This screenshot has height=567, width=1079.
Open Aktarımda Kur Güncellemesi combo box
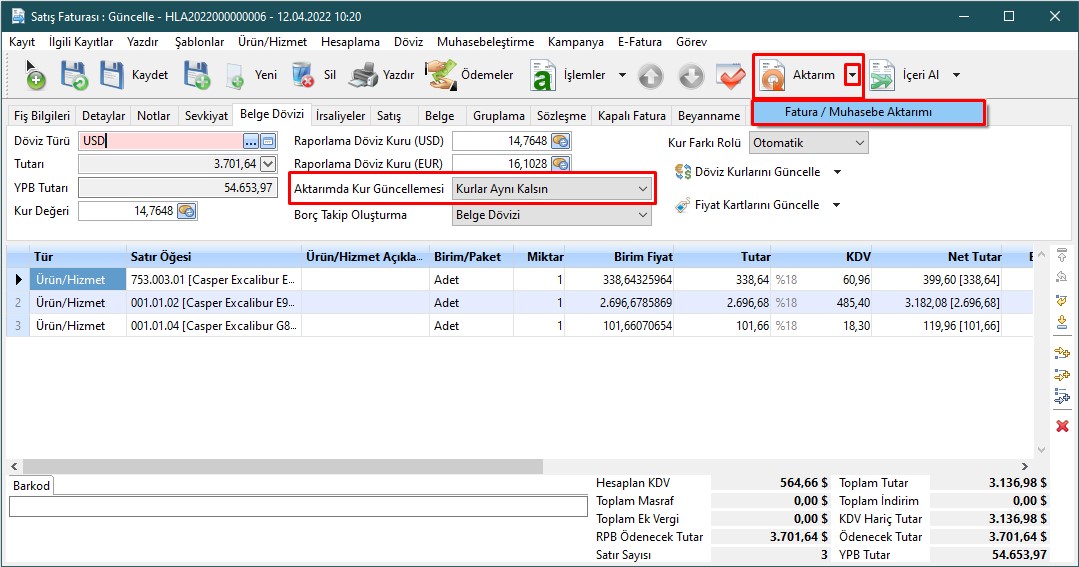pyautogui.click(x=551, y=189)
